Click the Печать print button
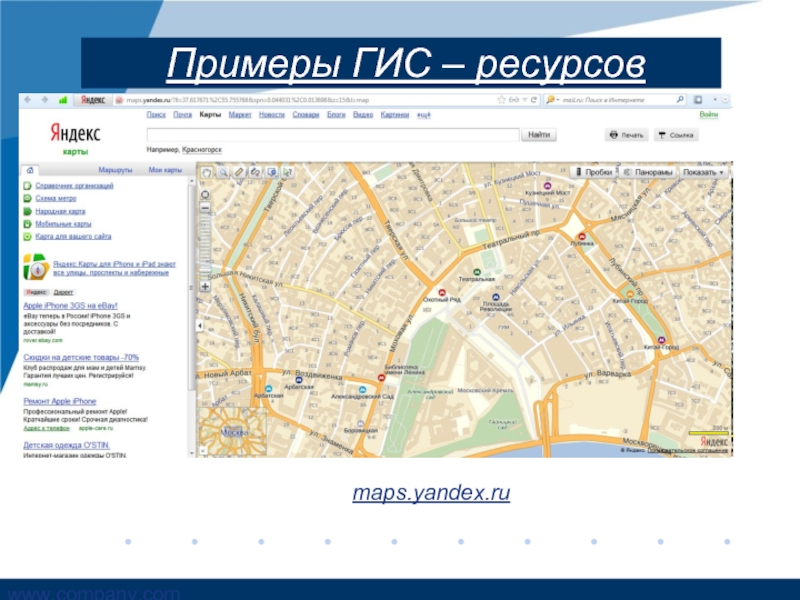The image size is (800, 600). pos(627,135)
